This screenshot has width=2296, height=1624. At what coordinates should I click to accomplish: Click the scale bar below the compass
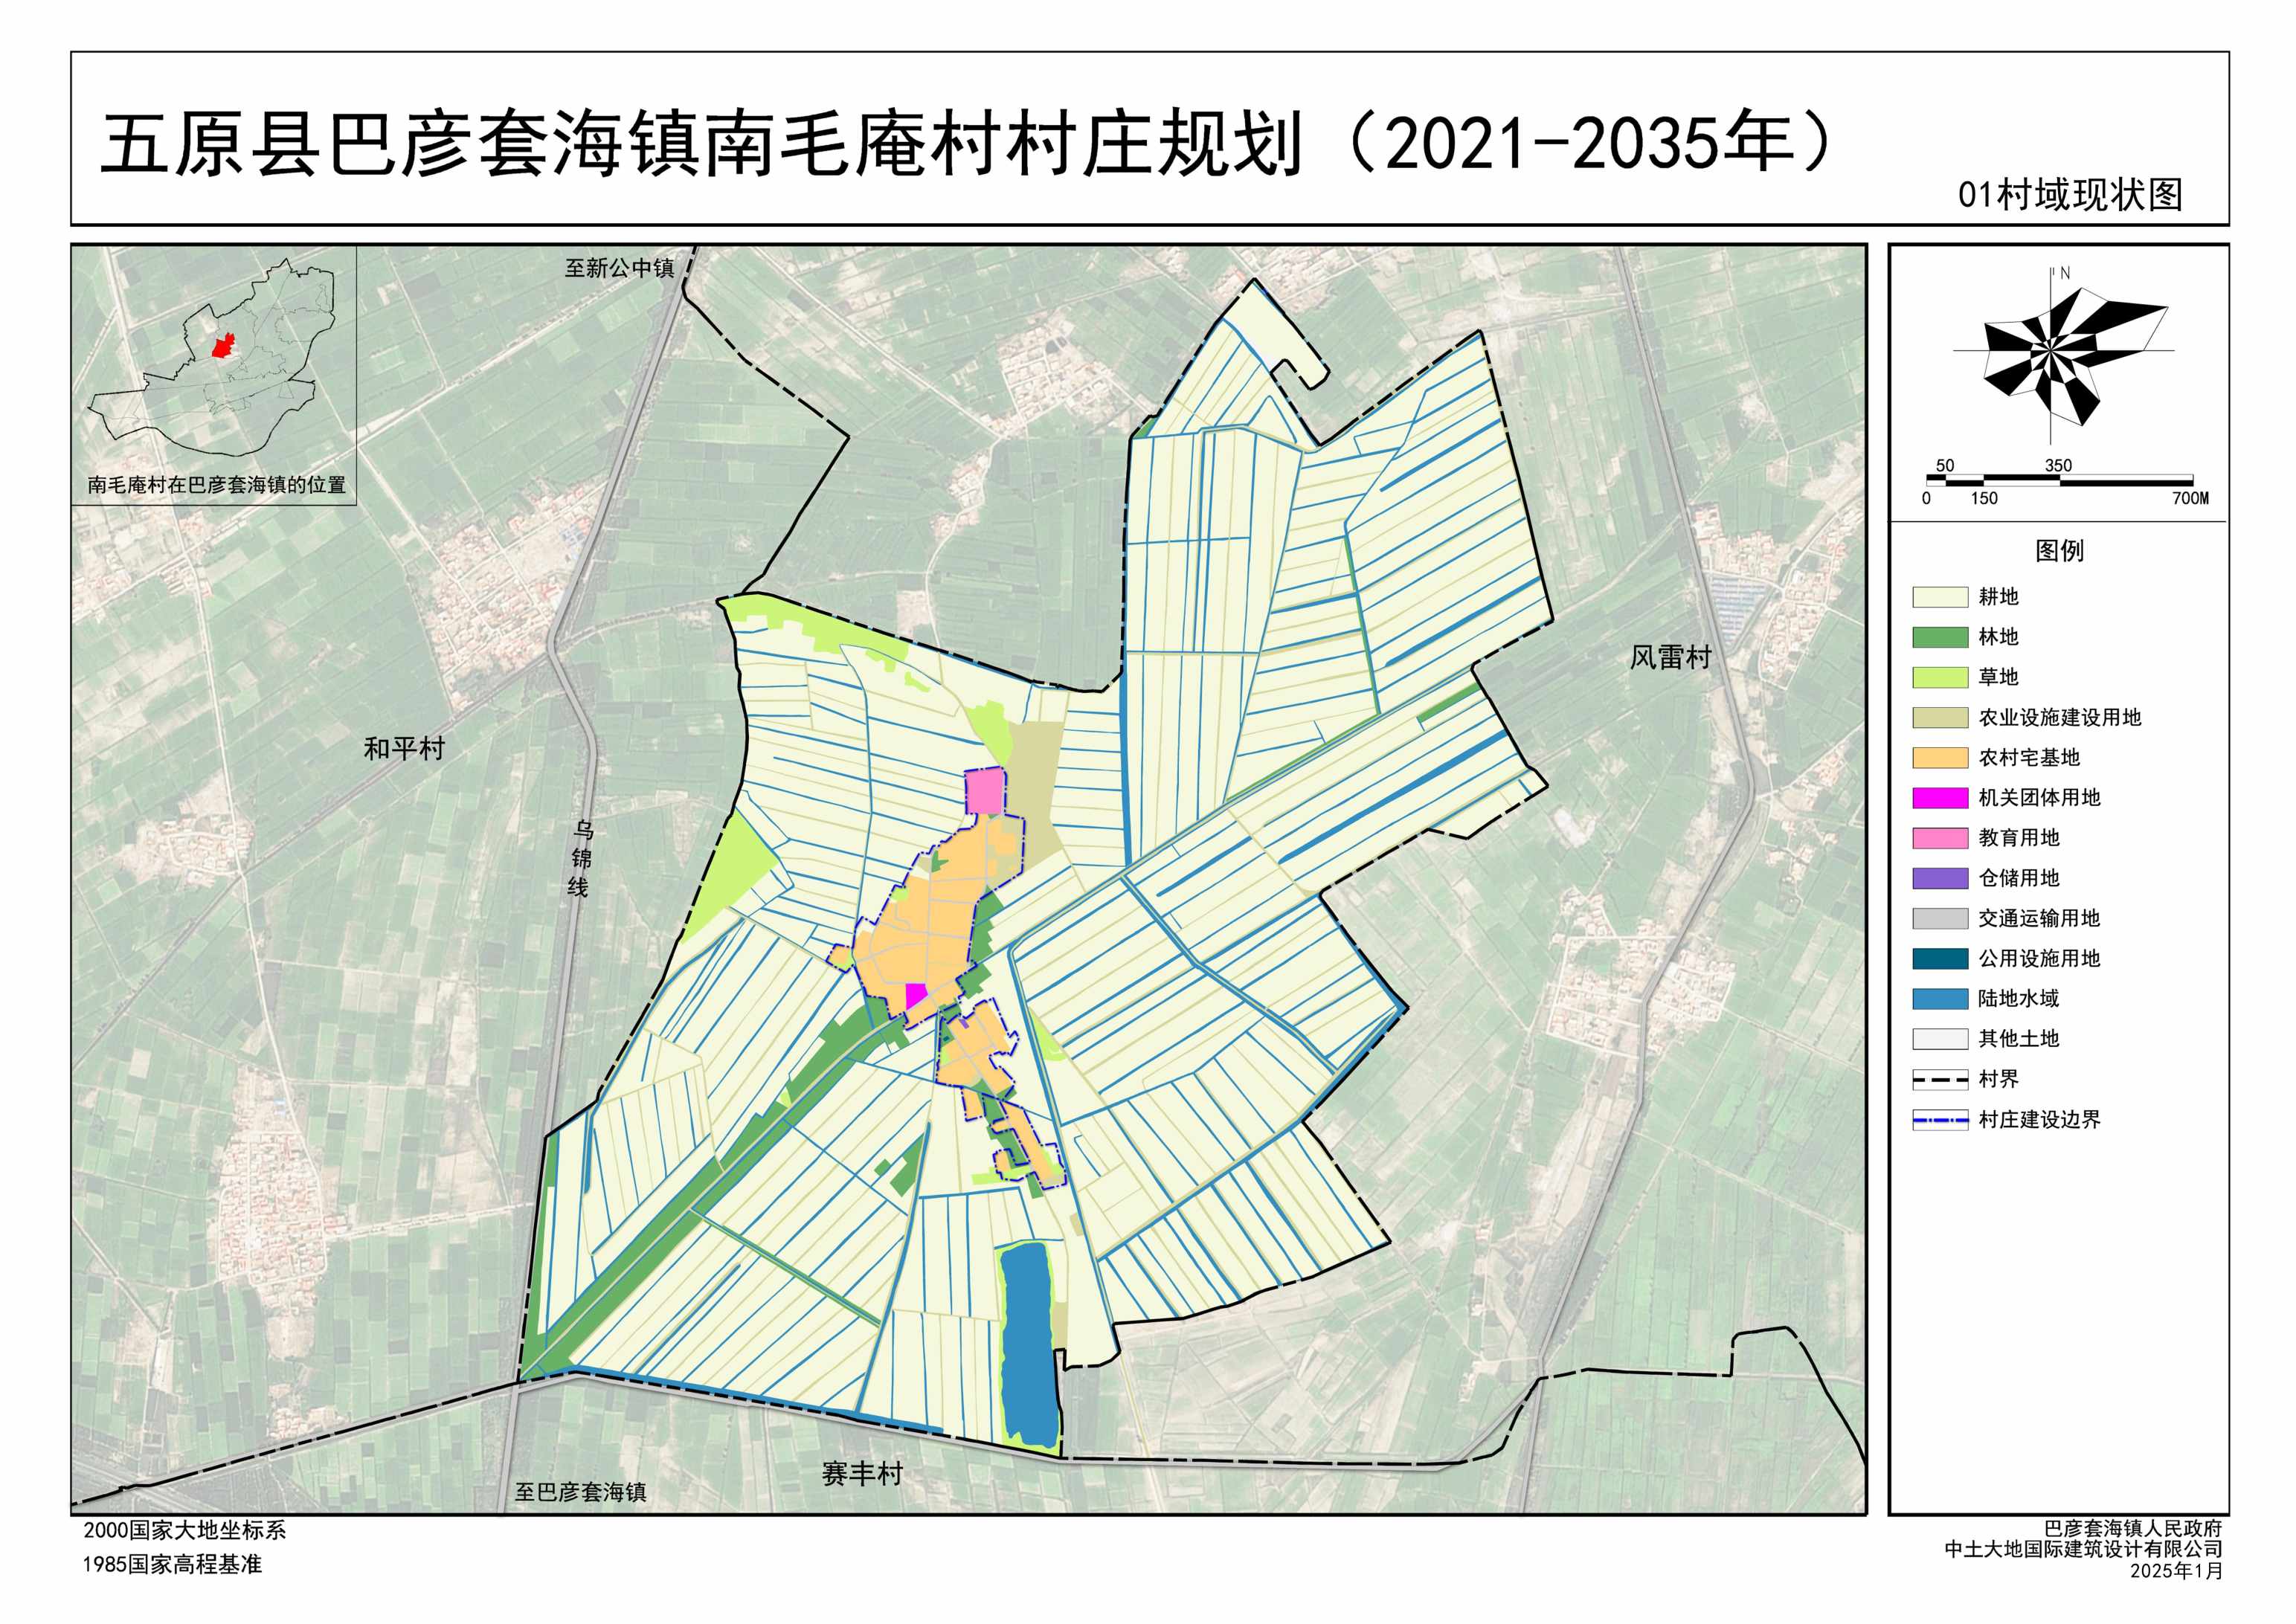pos(2059,481)
